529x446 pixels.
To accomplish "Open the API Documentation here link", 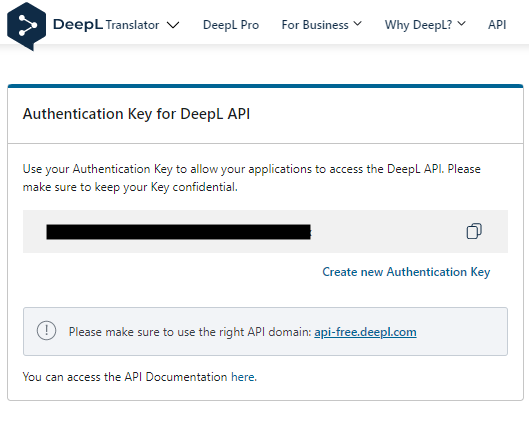I will 243,377.
